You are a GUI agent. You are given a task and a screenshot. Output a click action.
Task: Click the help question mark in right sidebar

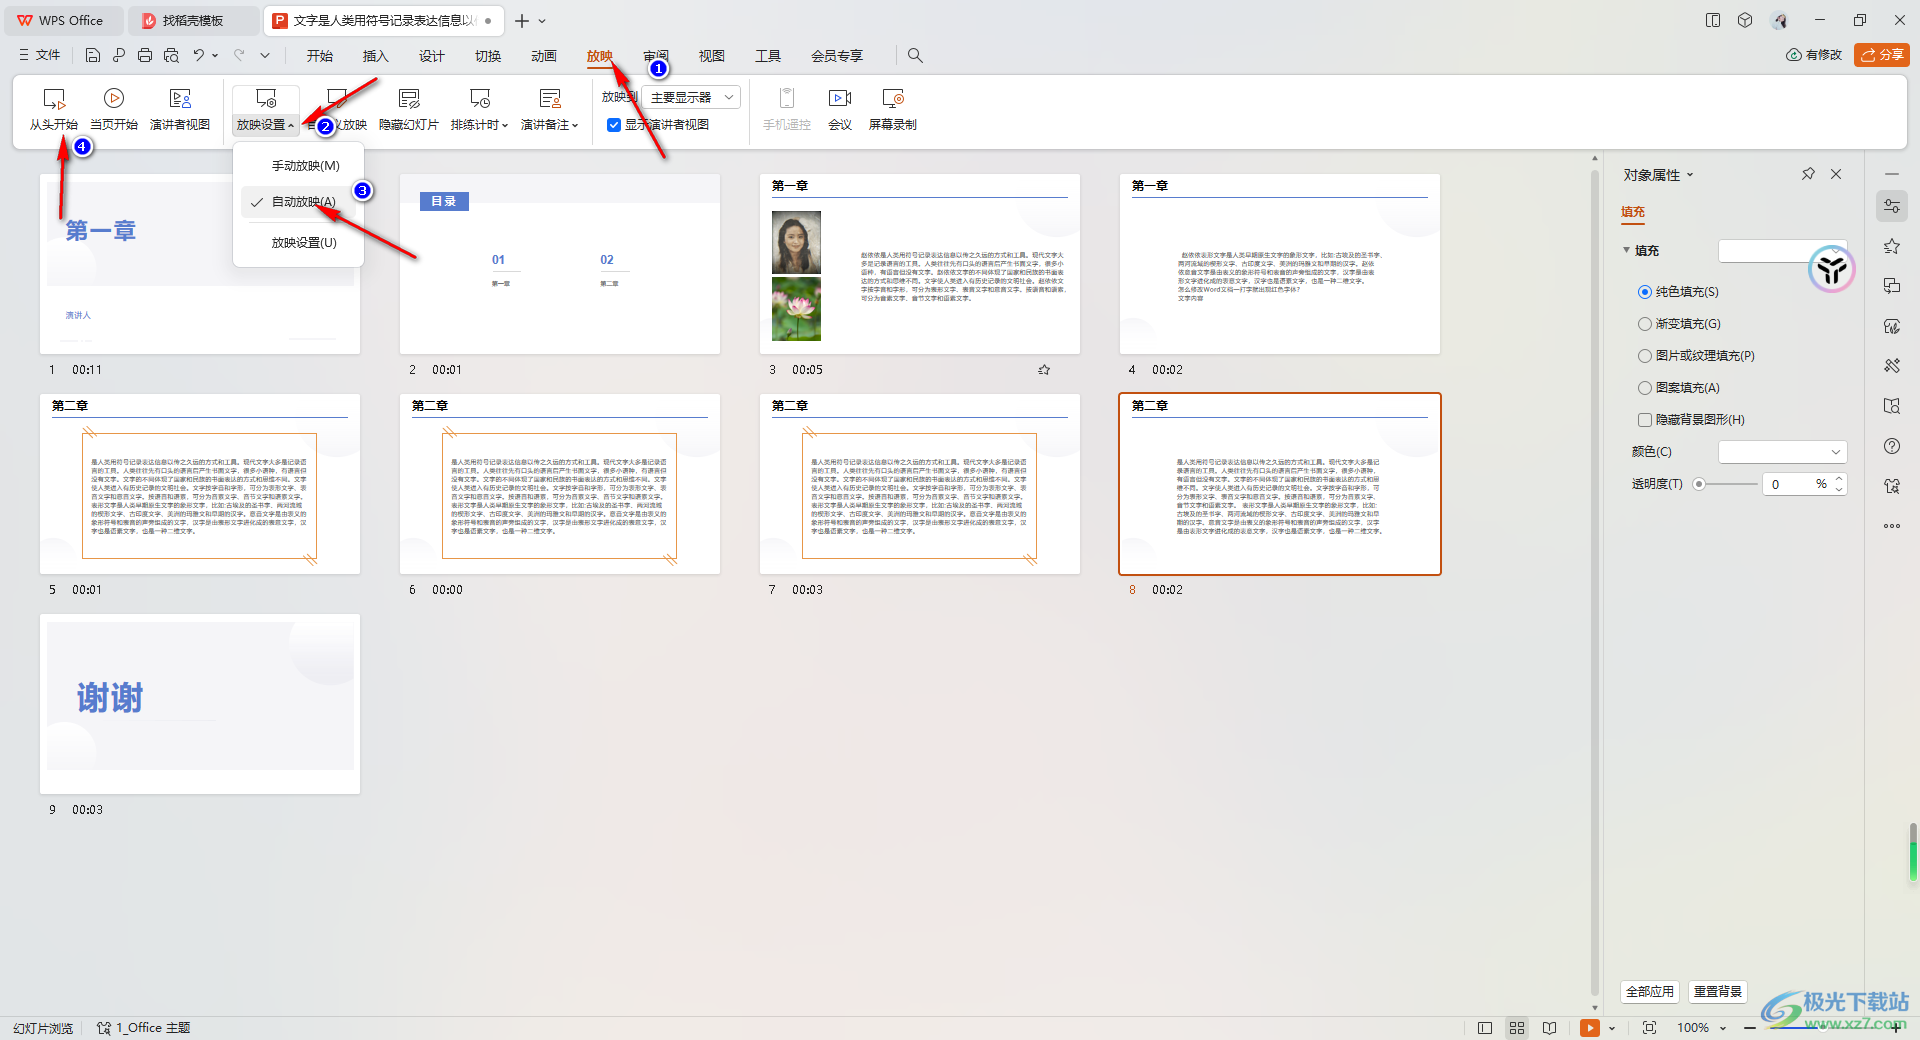1892,446
